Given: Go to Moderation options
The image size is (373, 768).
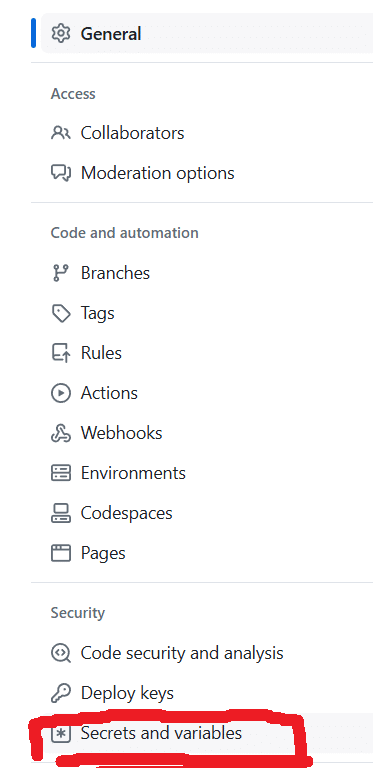Looking at the screenshot, I should click(x=207, y=173).
